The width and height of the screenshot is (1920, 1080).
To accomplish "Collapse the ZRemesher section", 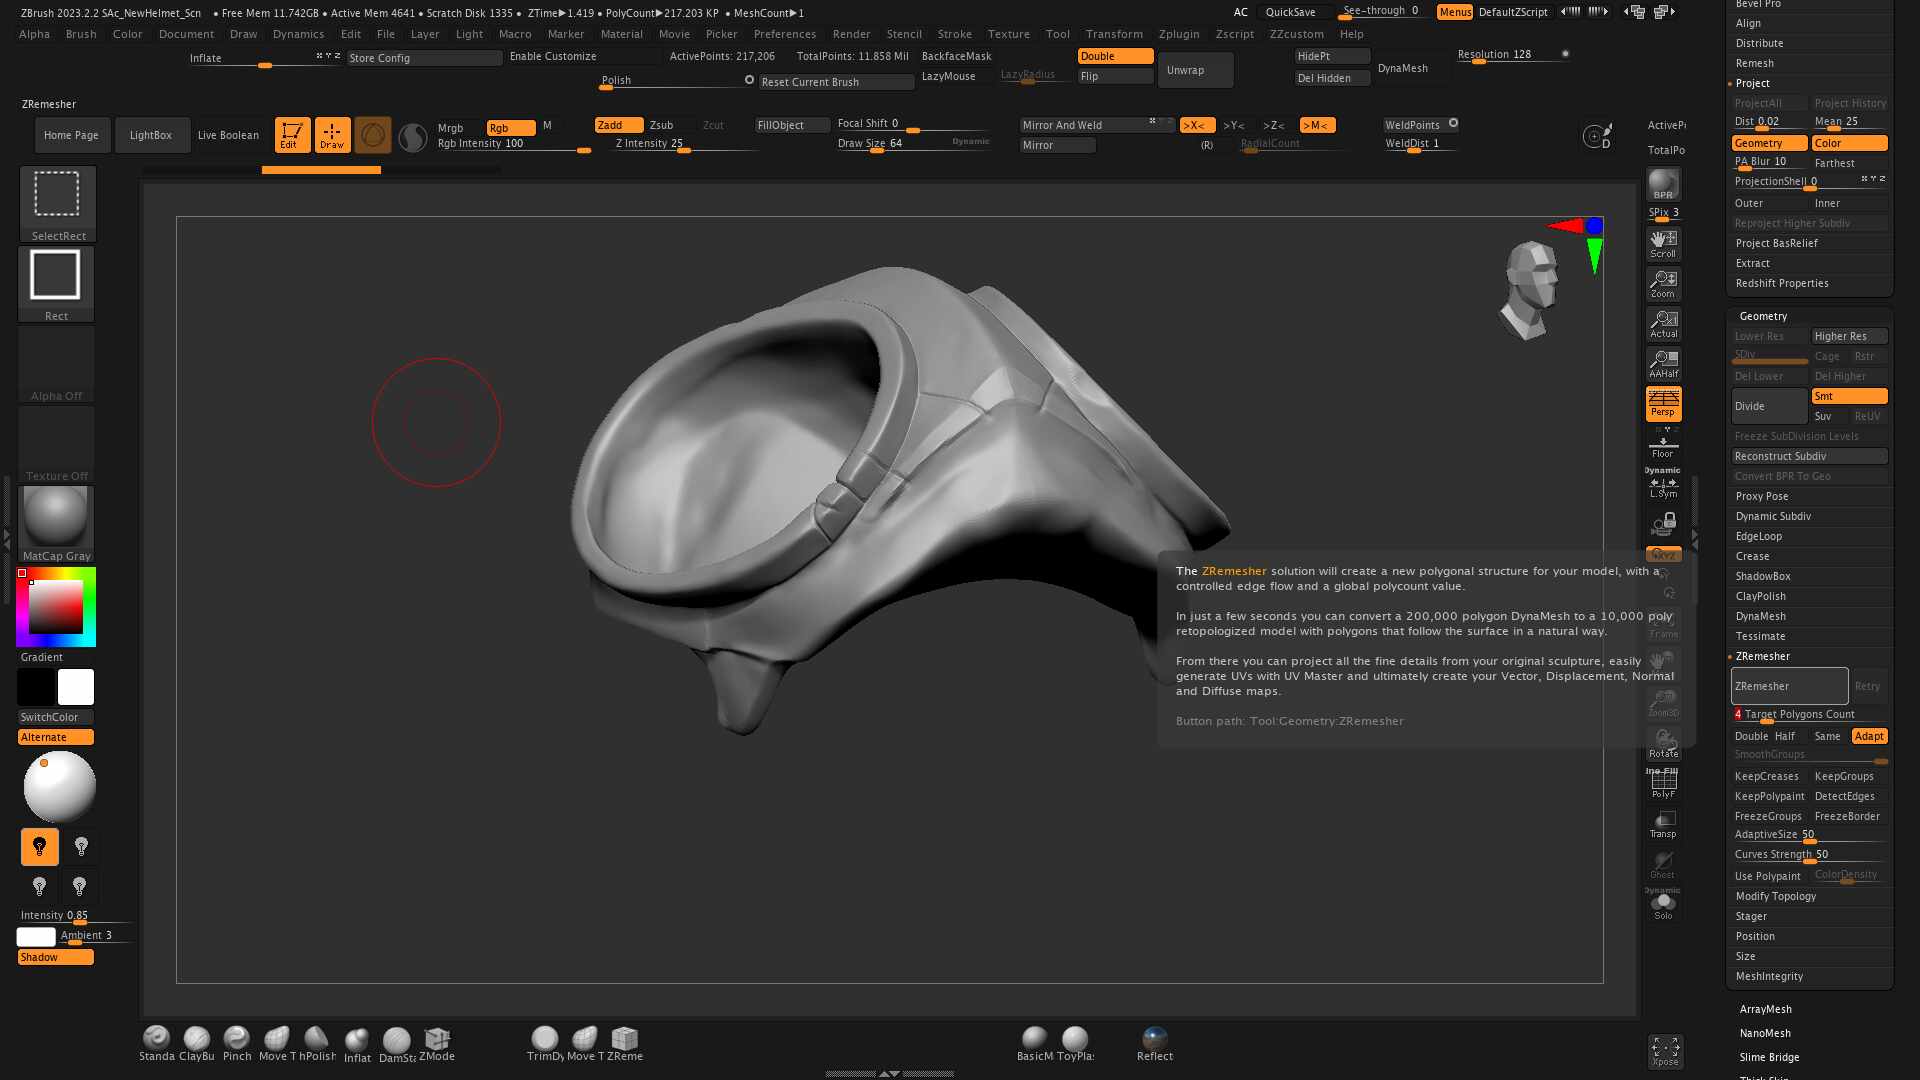I will (1762, 656).
